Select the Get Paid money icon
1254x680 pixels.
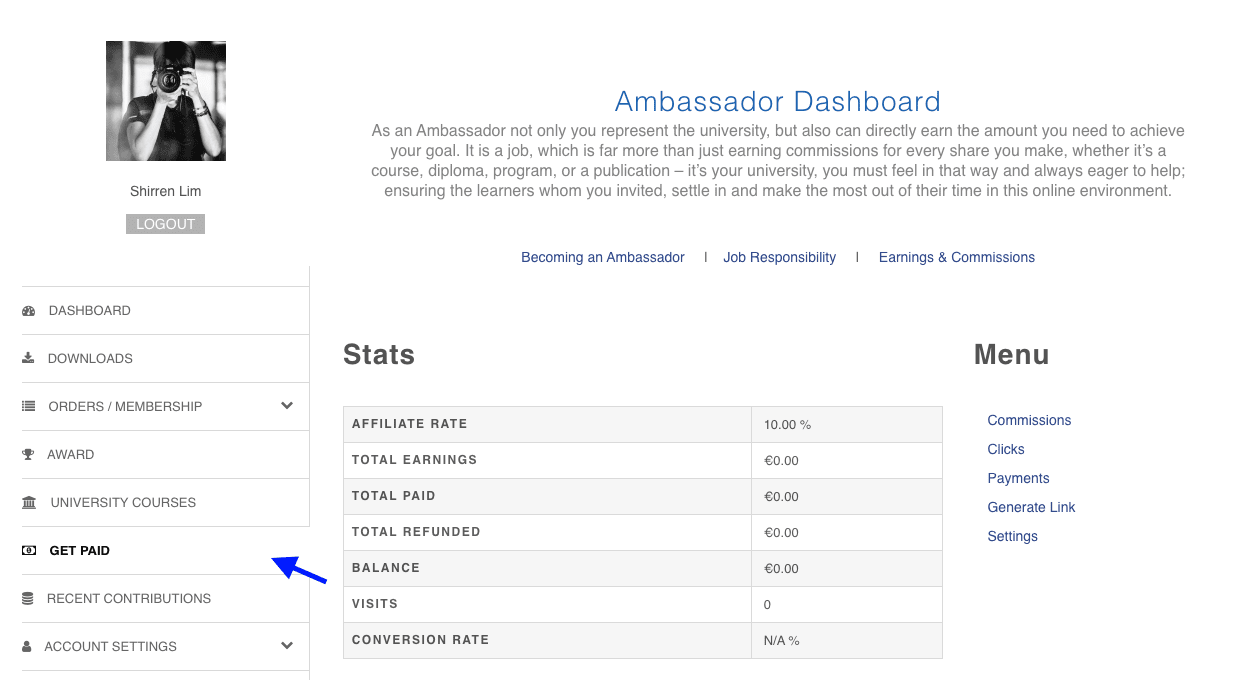(29, 550)
